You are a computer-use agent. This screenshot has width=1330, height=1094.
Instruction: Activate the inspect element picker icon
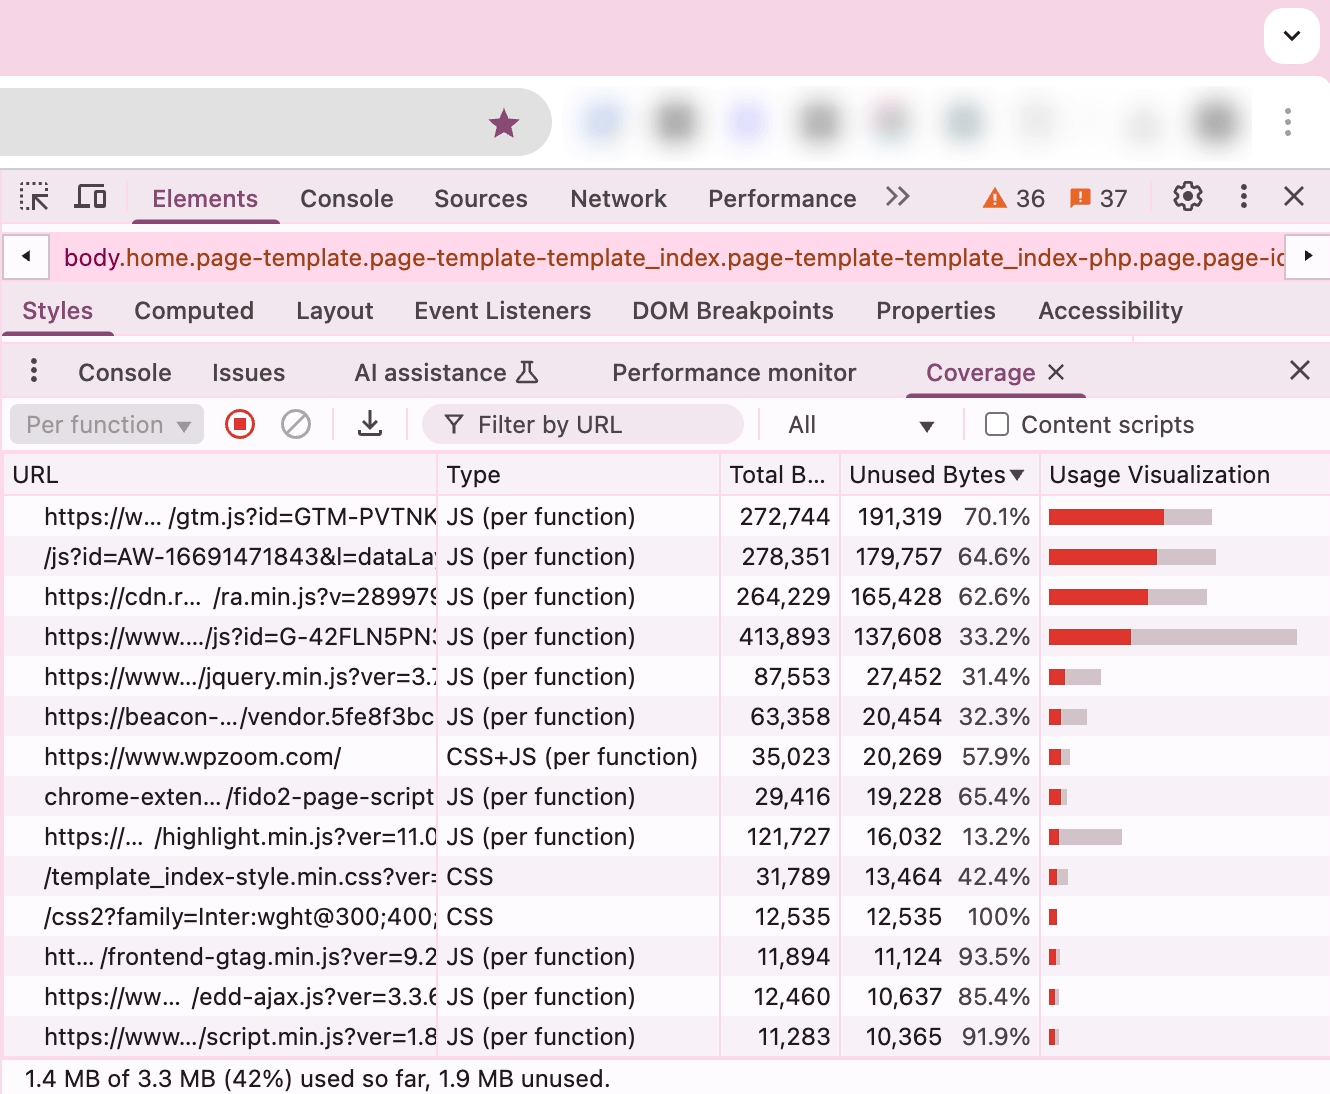pyautogui.click(x=34, y=197)
